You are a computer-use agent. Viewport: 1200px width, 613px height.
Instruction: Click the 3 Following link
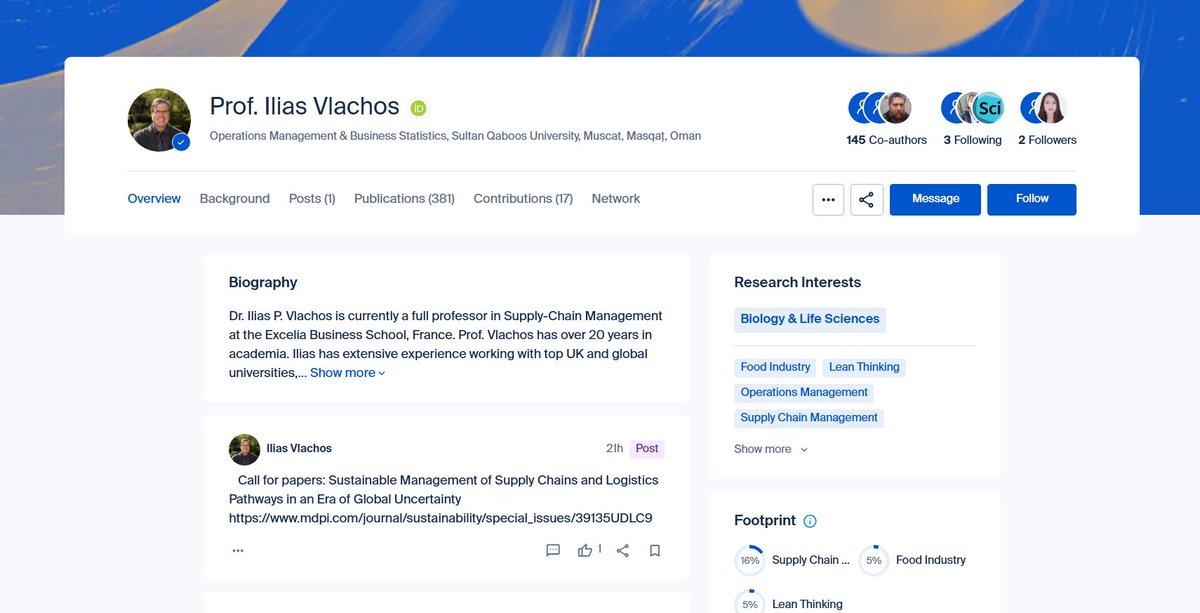pyautogui.click(x=973, y=140)
